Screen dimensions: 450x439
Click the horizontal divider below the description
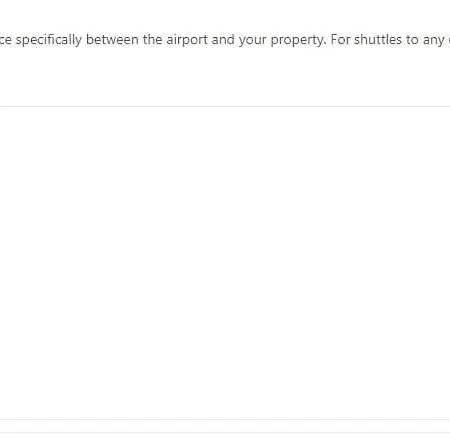click(x=225, y=107)
